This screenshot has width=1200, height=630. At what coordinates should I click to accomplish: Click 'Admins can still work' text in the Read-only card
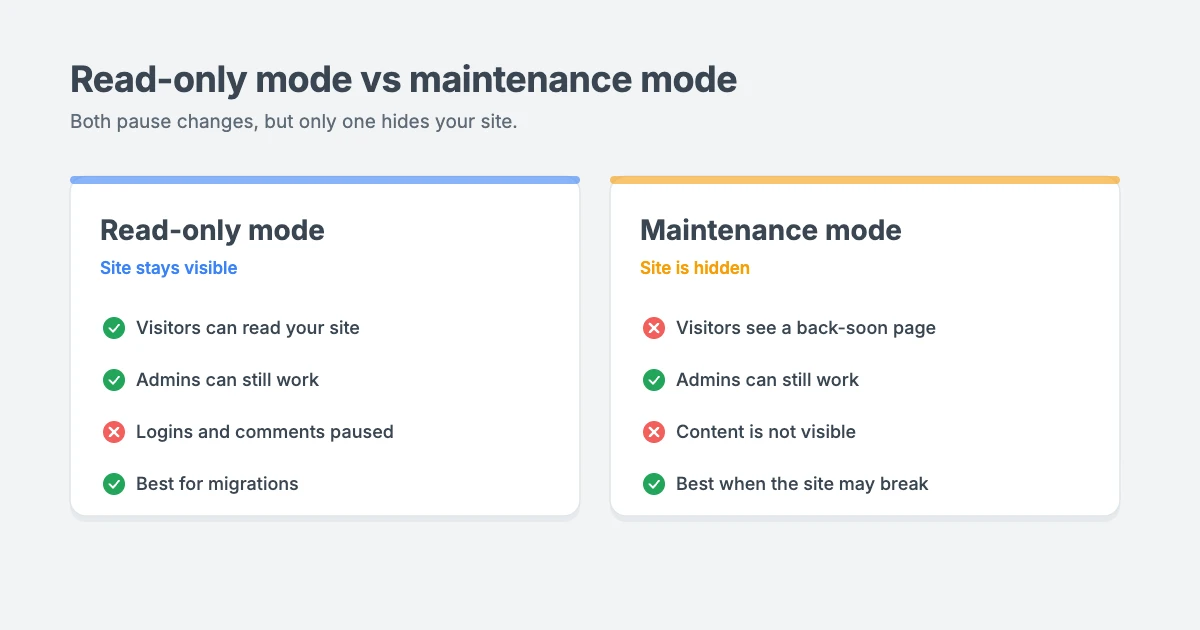coord(228,380)
